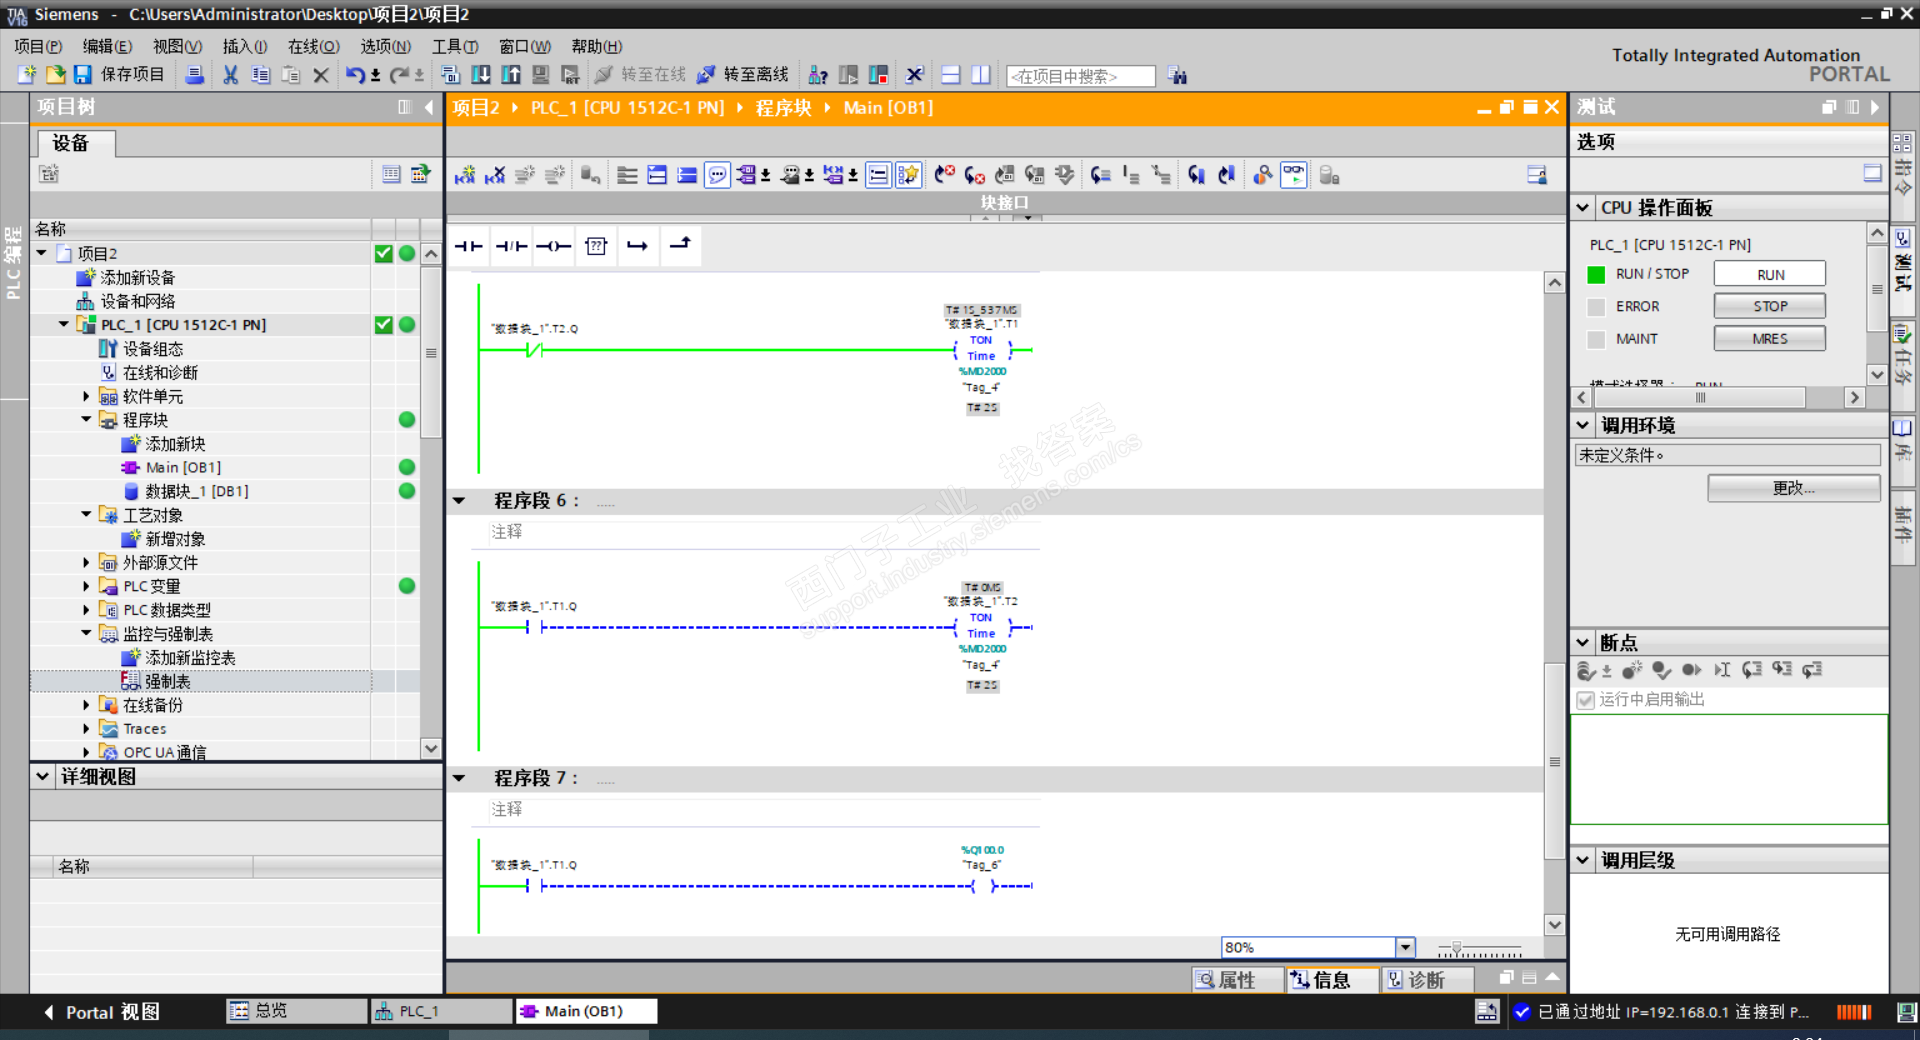
Task: Click the project search binoculars icon
Action: (x=1178, y=76)
